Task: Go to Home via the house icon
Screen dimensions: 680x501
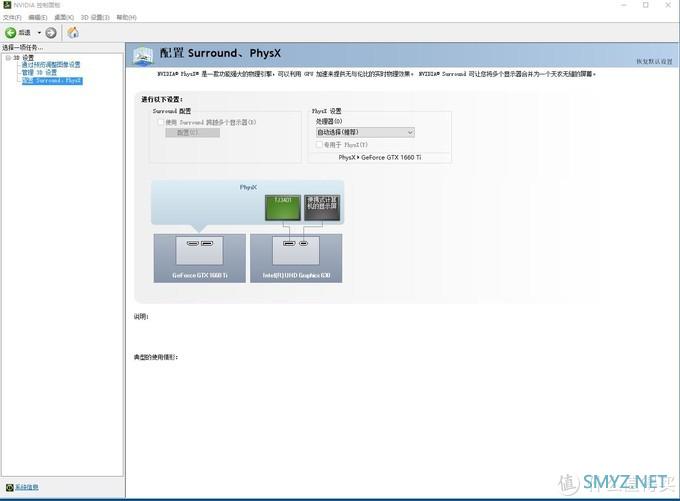Action: [x=73, y=32]
